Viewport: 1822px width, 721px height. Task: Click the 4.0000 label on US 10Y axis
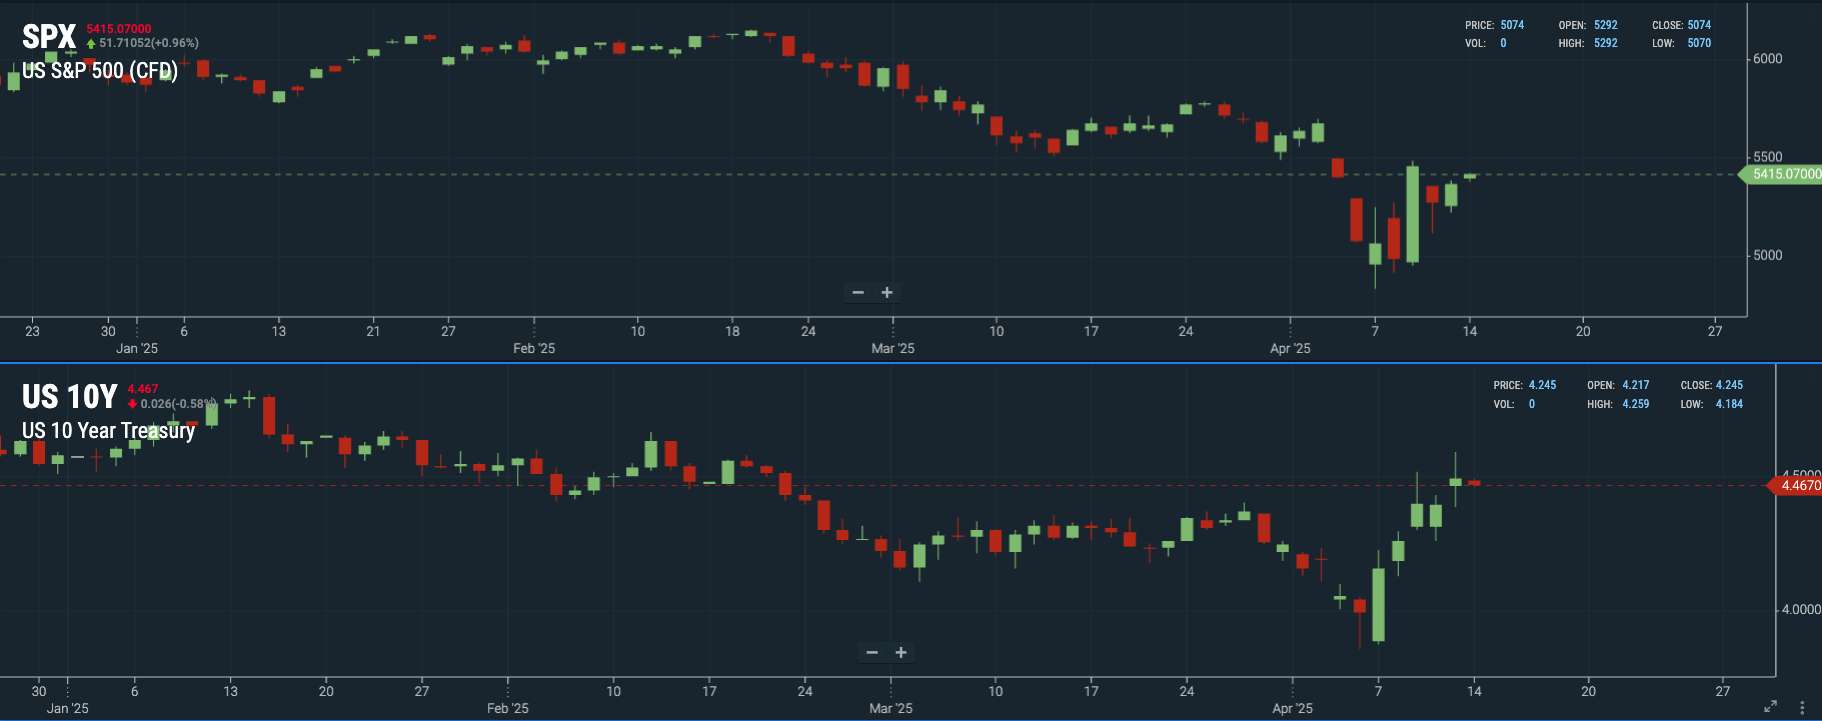[x=1801, y=609]
